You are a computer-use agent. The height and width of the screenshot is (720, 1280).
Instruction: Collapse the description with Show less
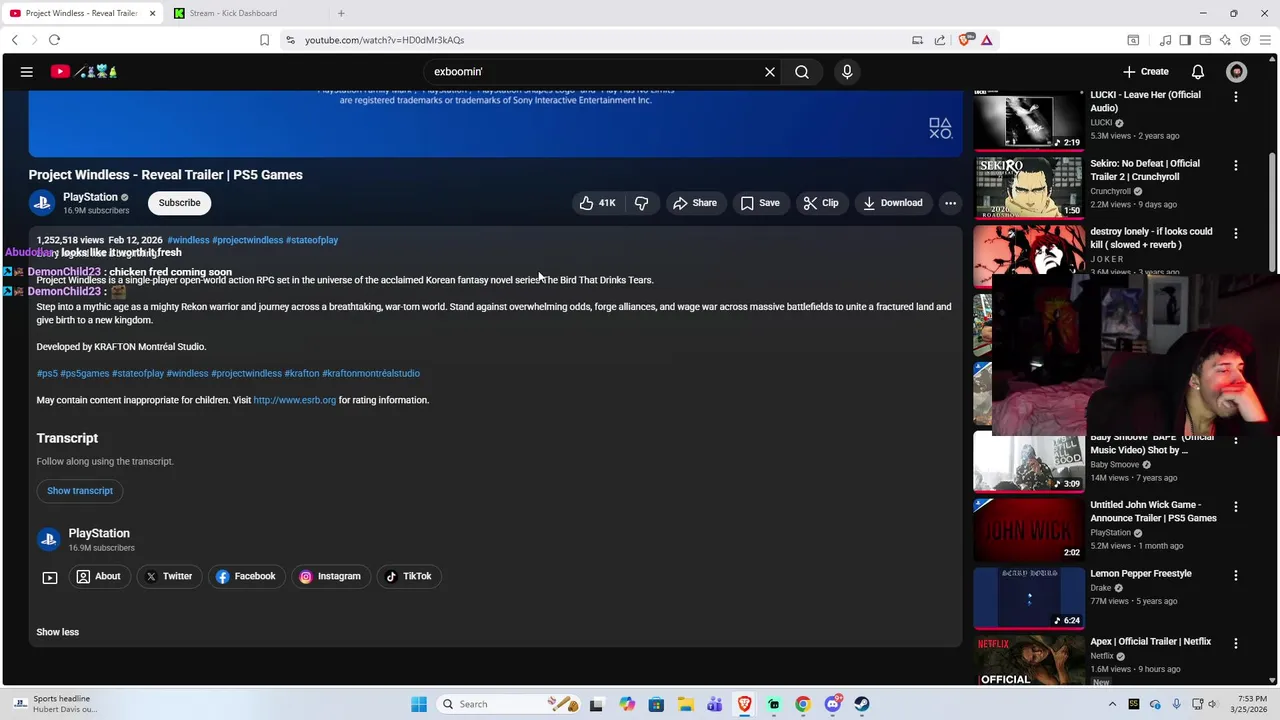58,632
